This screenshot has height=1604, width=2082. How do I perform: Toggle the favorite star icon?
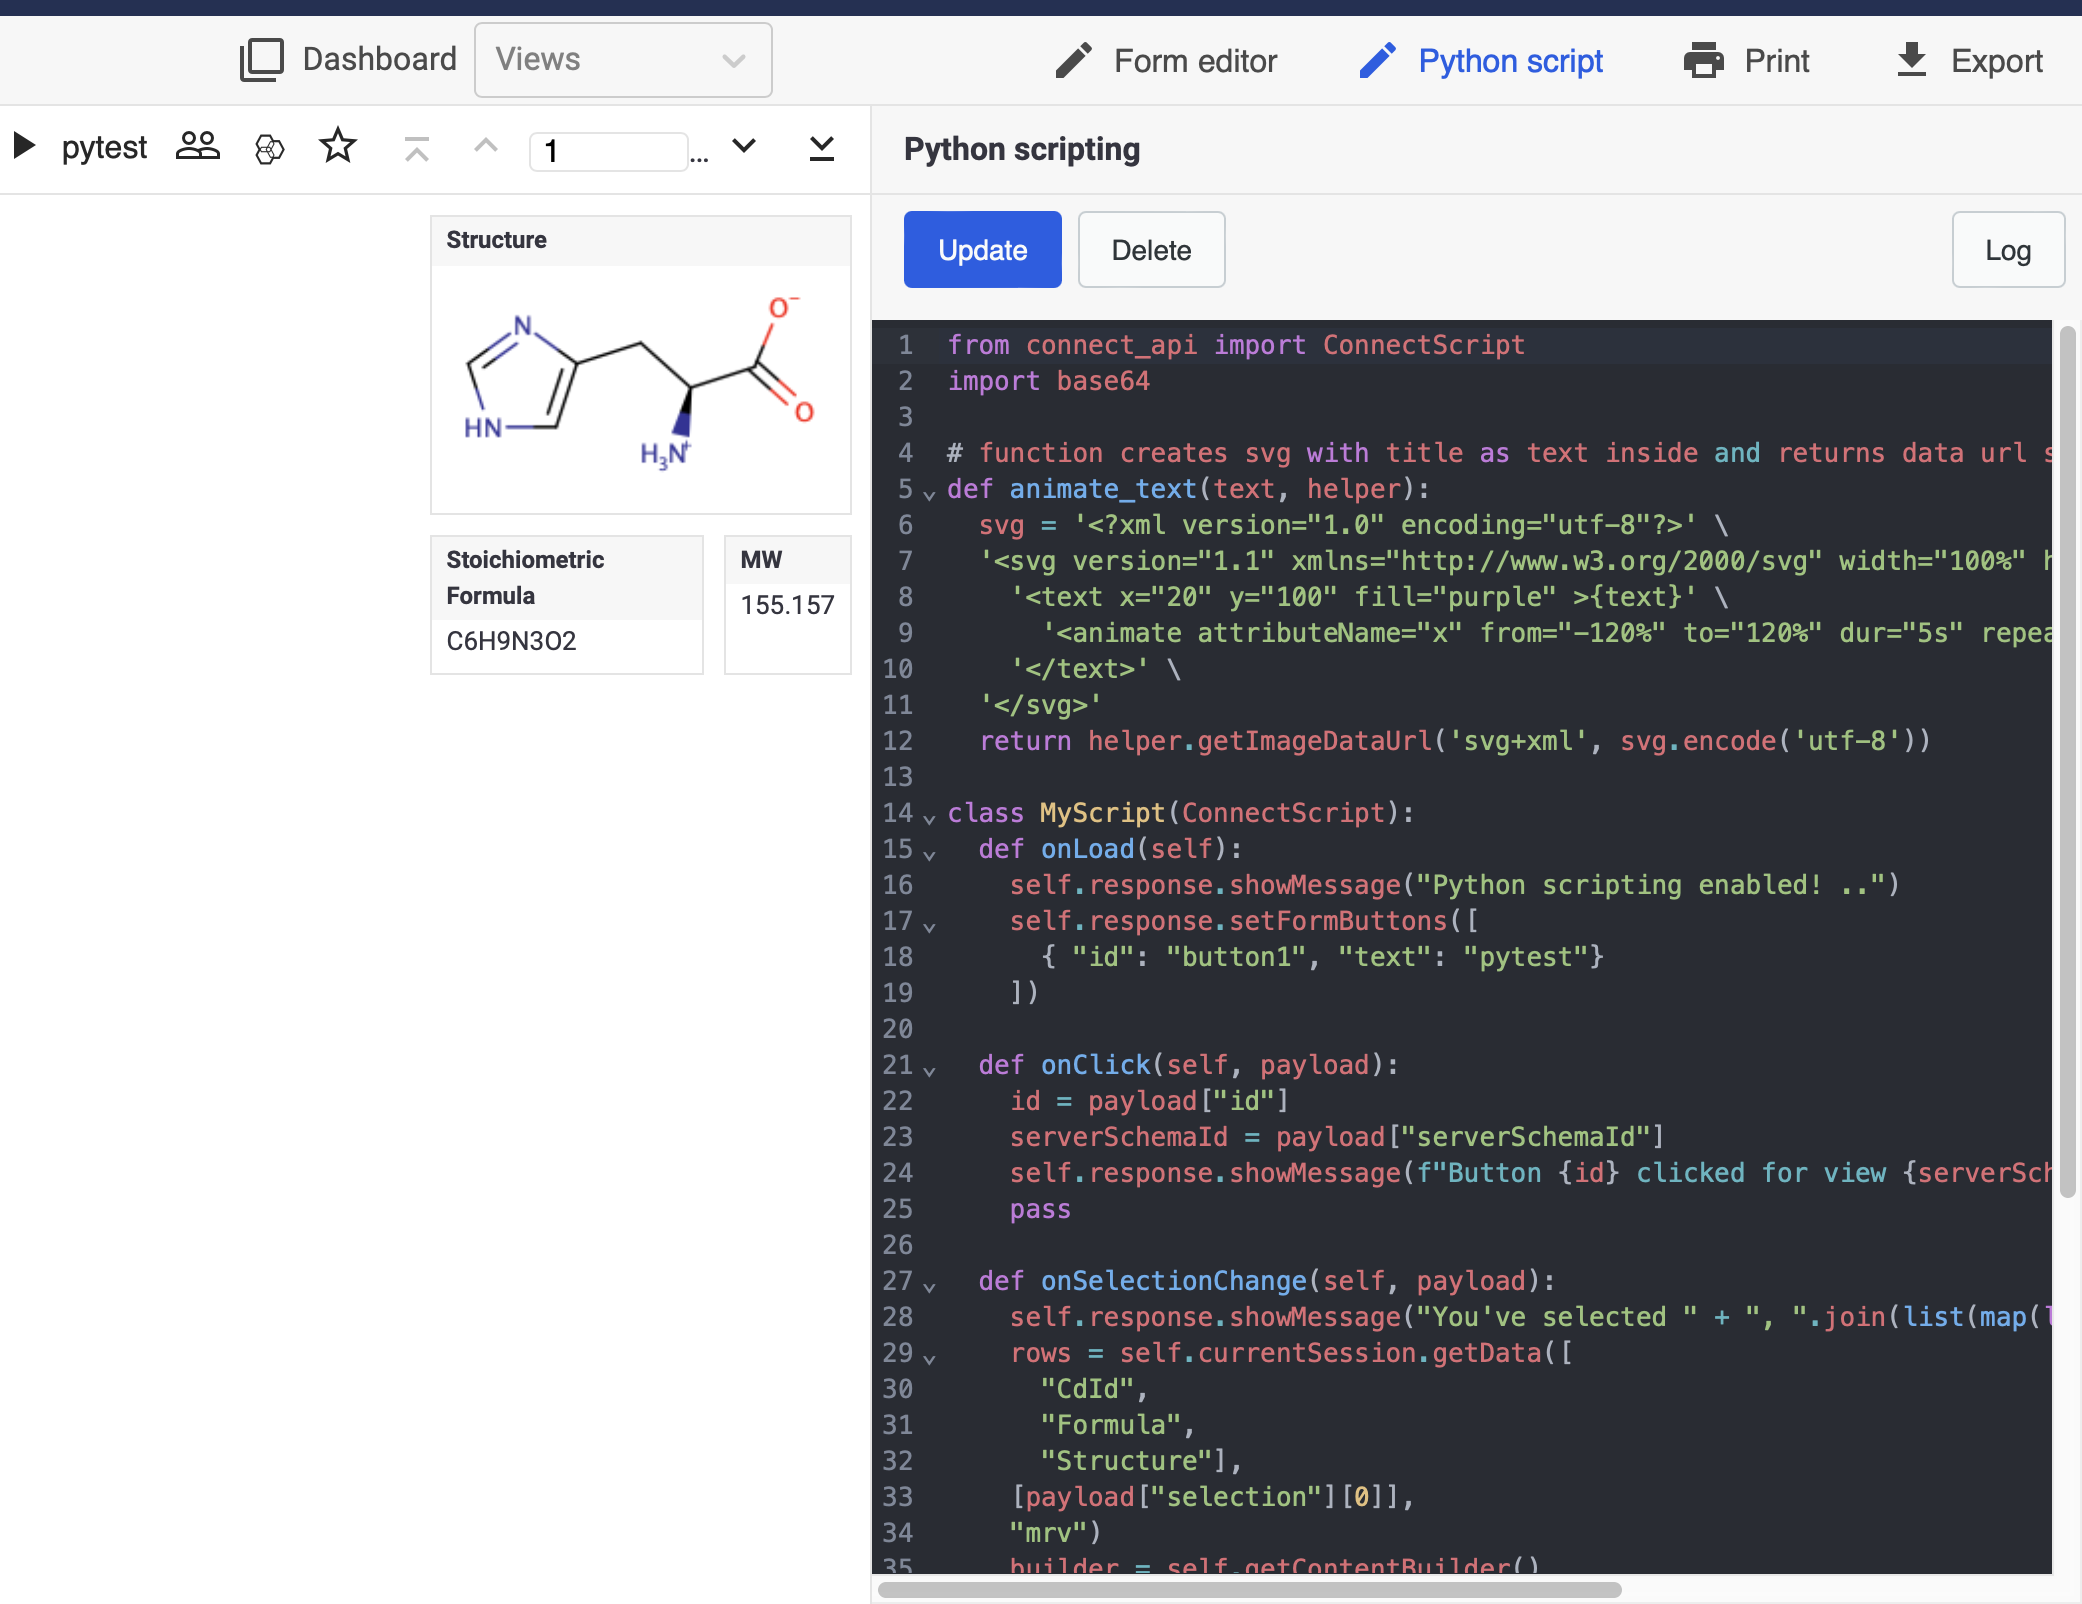pos(338,146)
